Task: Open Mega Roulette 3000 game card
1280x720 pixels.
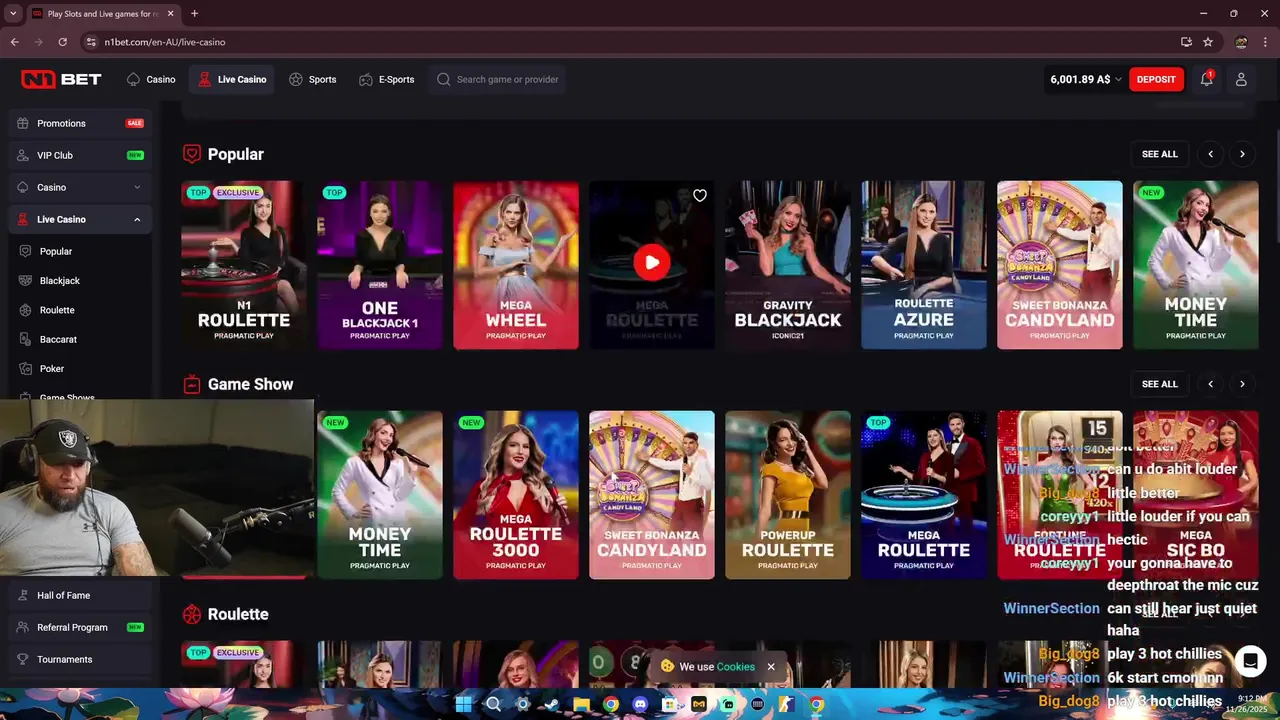Action: point(516,495)
